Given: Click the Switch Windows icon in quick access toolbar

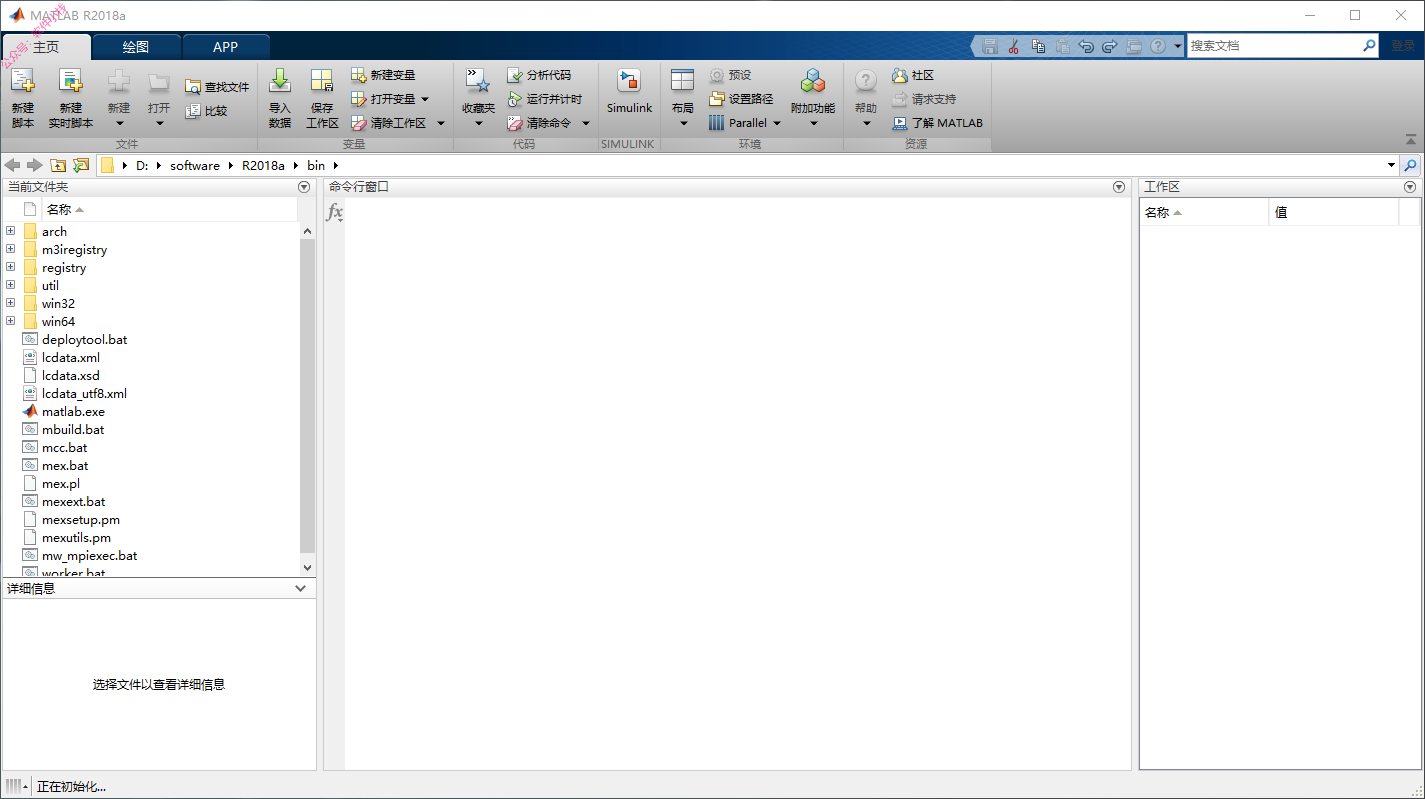Looking at the screenshot, I should point(1134,46).
